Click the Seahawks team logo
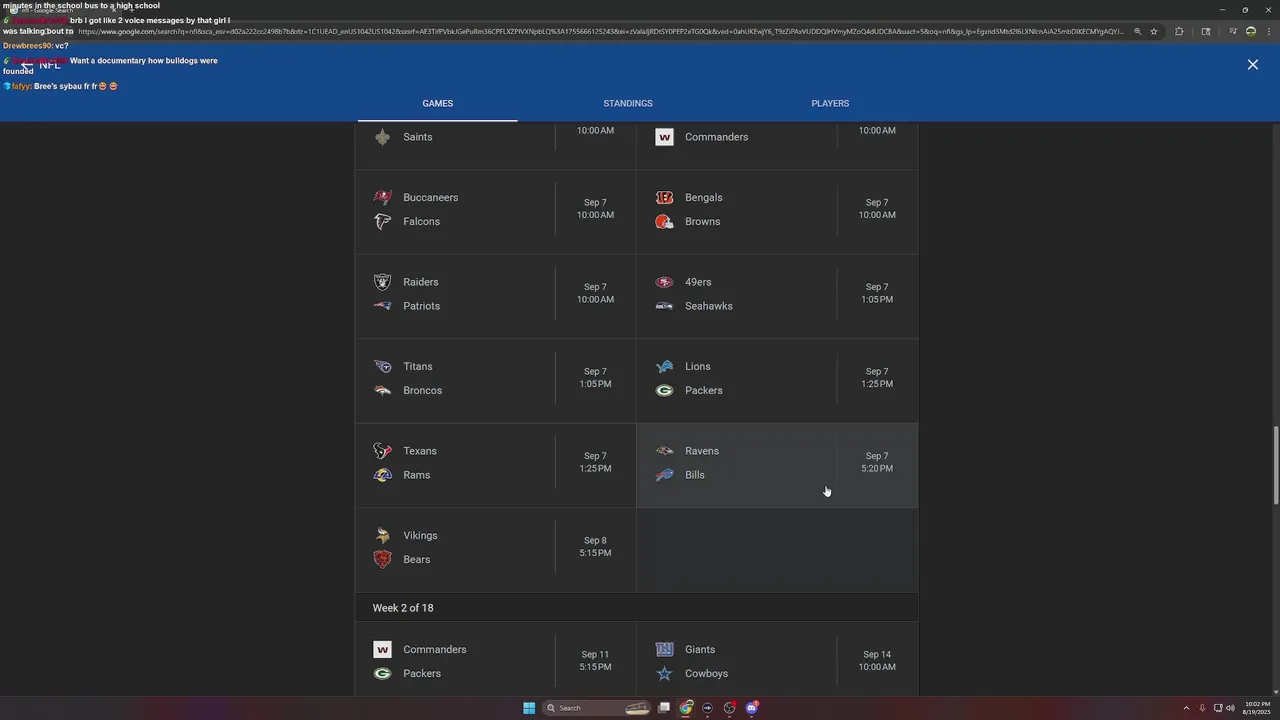 point(664,306)
